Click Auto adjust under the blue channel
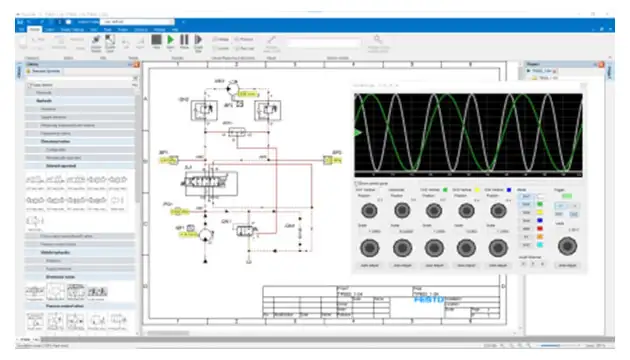630x360 pixels. coord(498,265)
